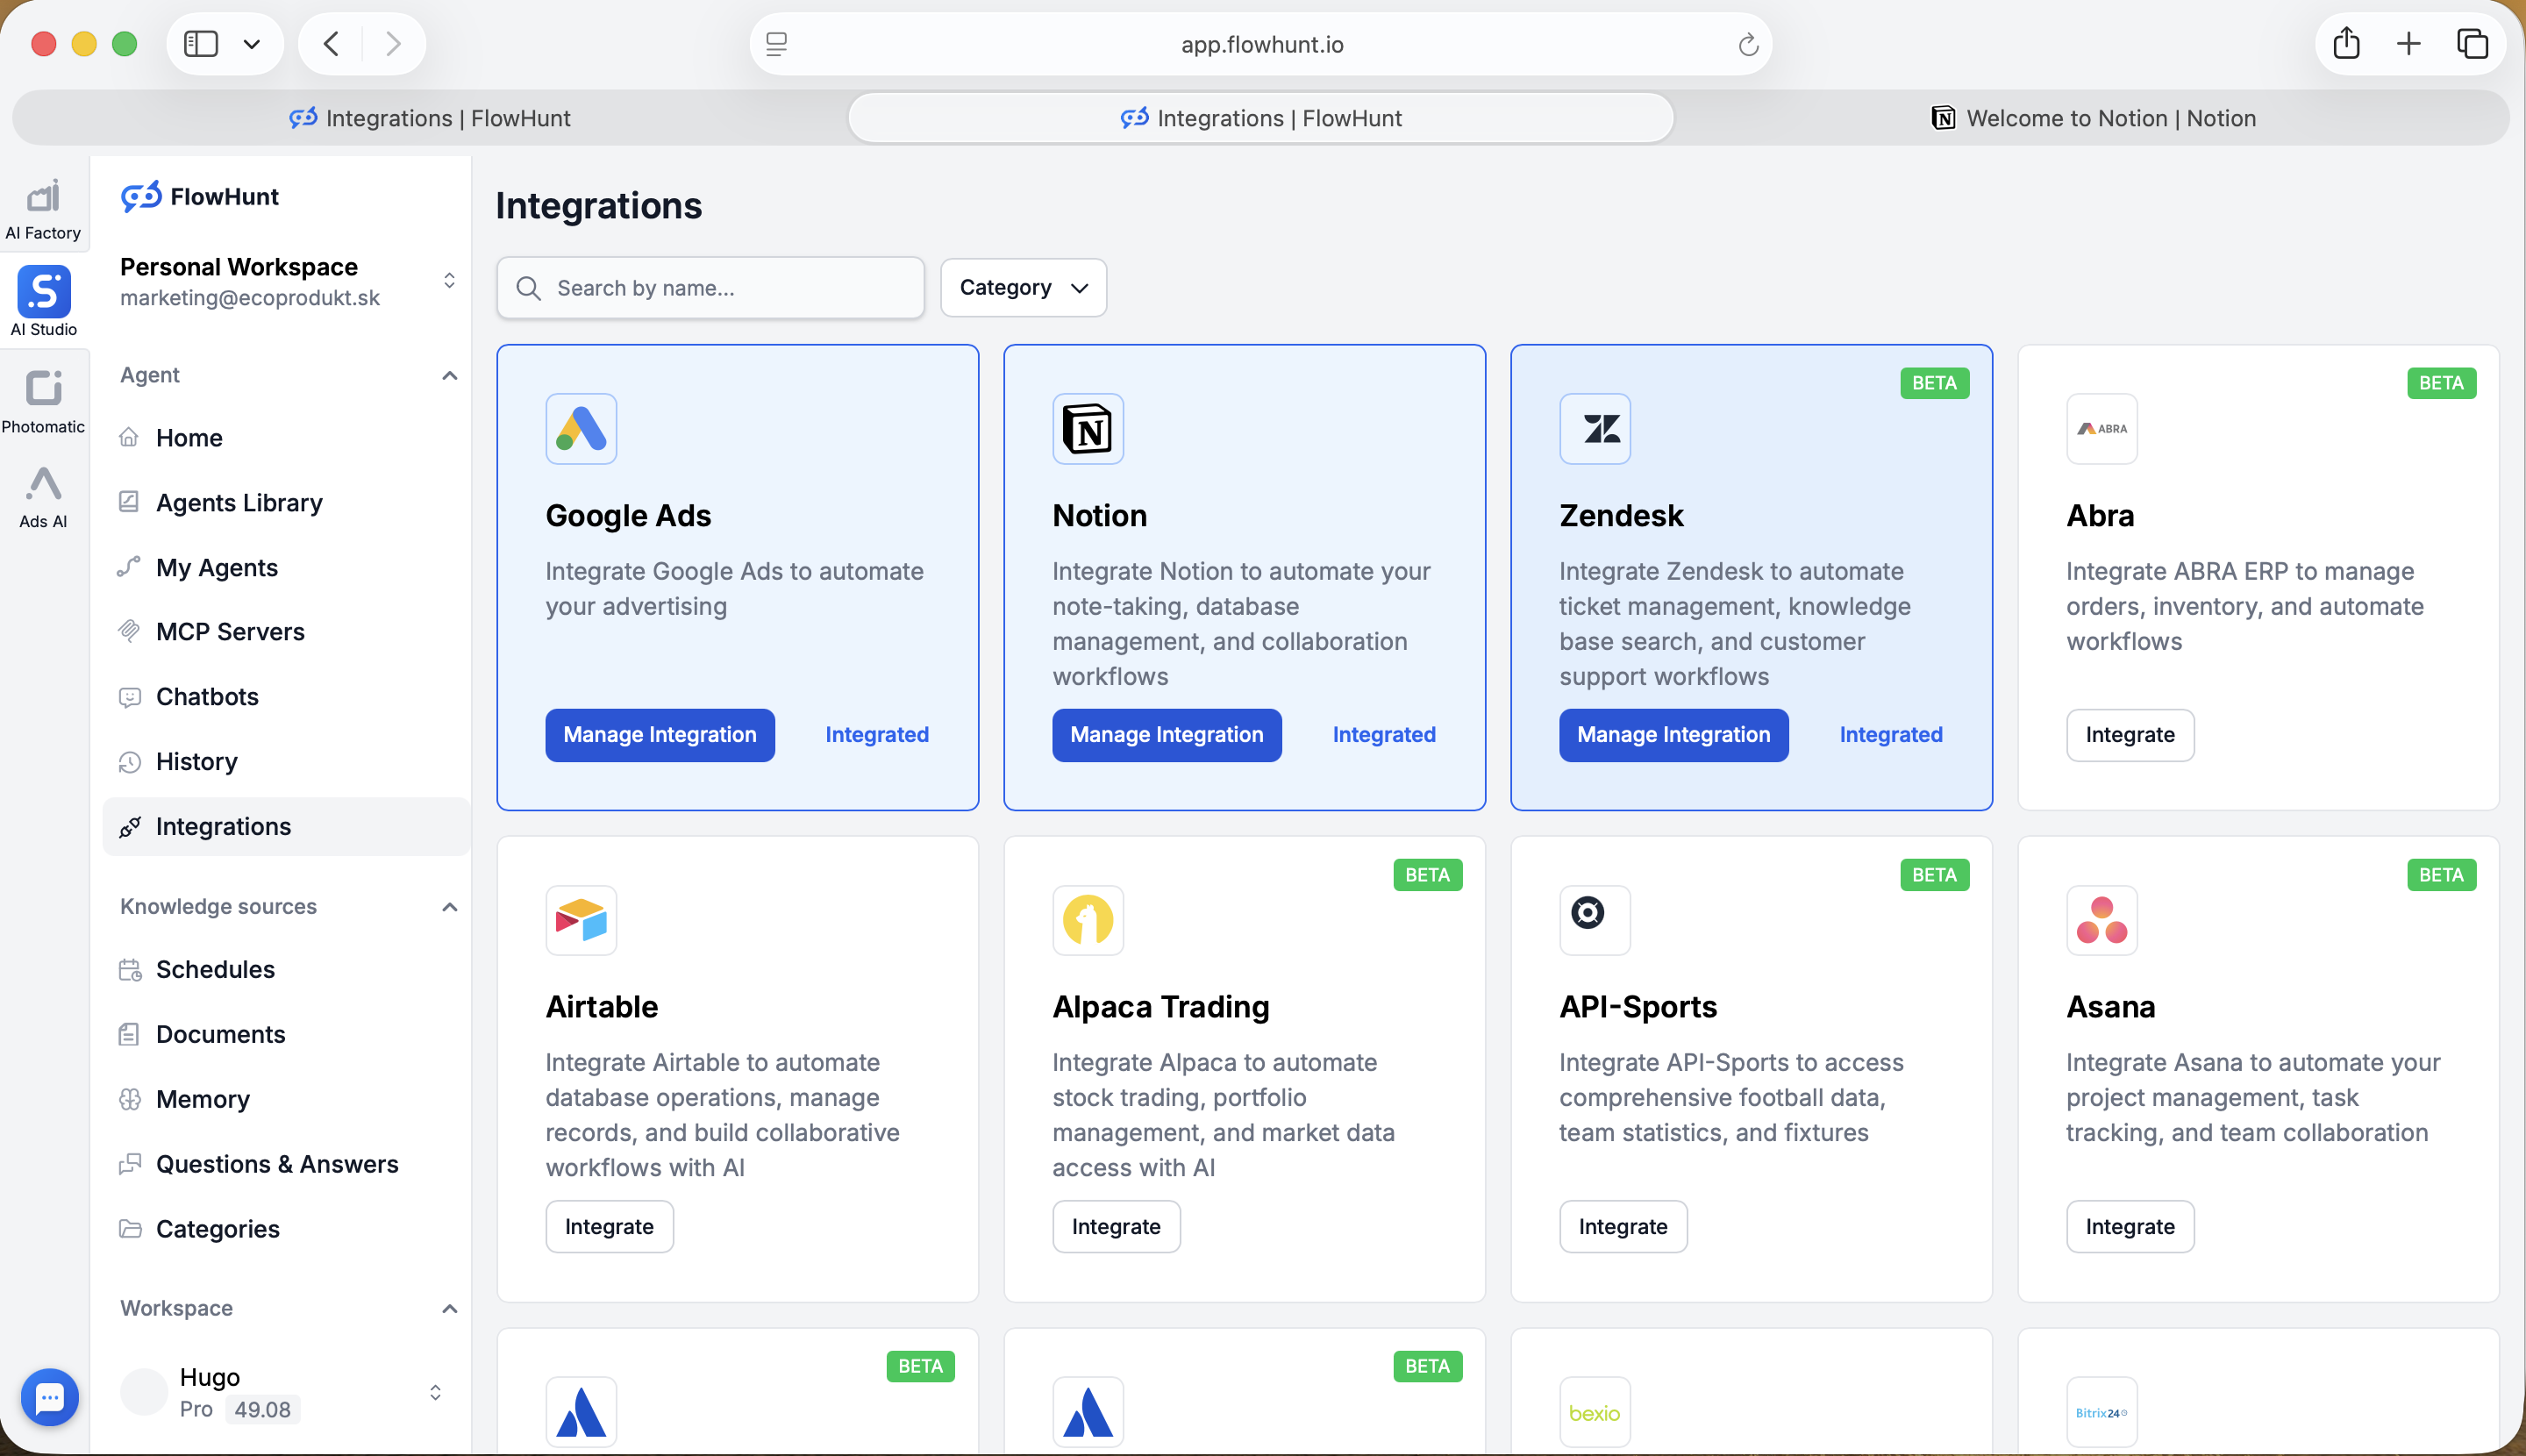Open Chatbots page
Image resolution: width=2526 pixels, height=1456 pixels.
tap(285, 697)
